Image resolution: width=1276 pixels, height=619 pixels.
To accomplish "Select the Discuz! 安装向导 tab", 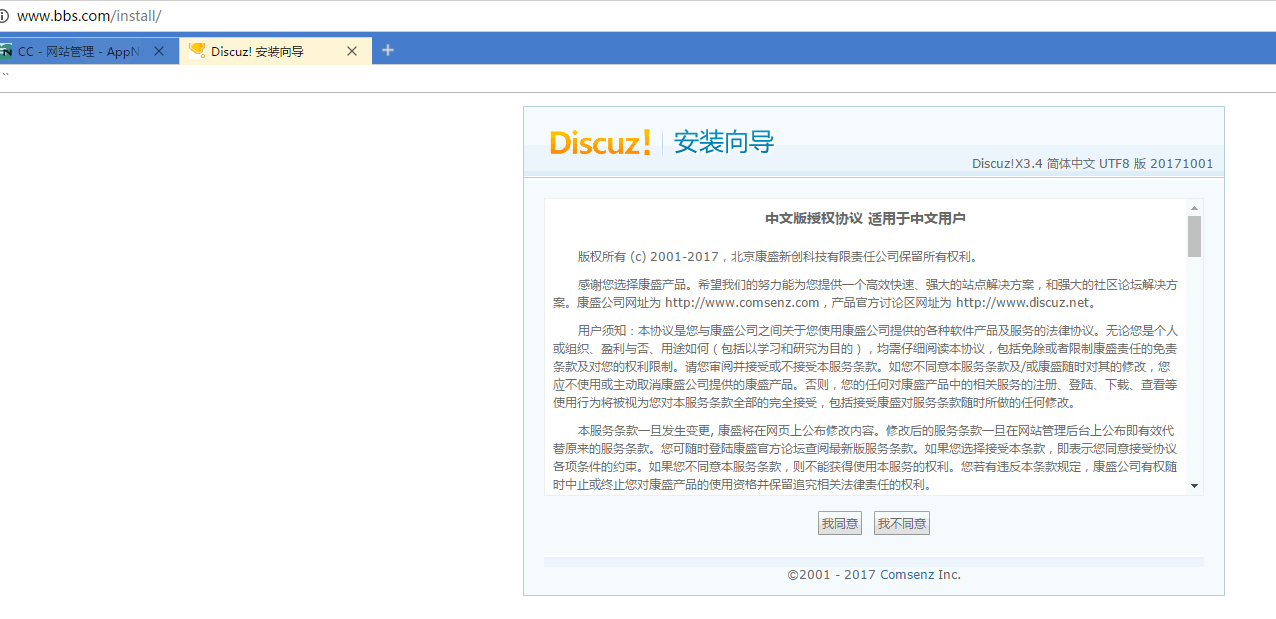I will pos(276,51).
